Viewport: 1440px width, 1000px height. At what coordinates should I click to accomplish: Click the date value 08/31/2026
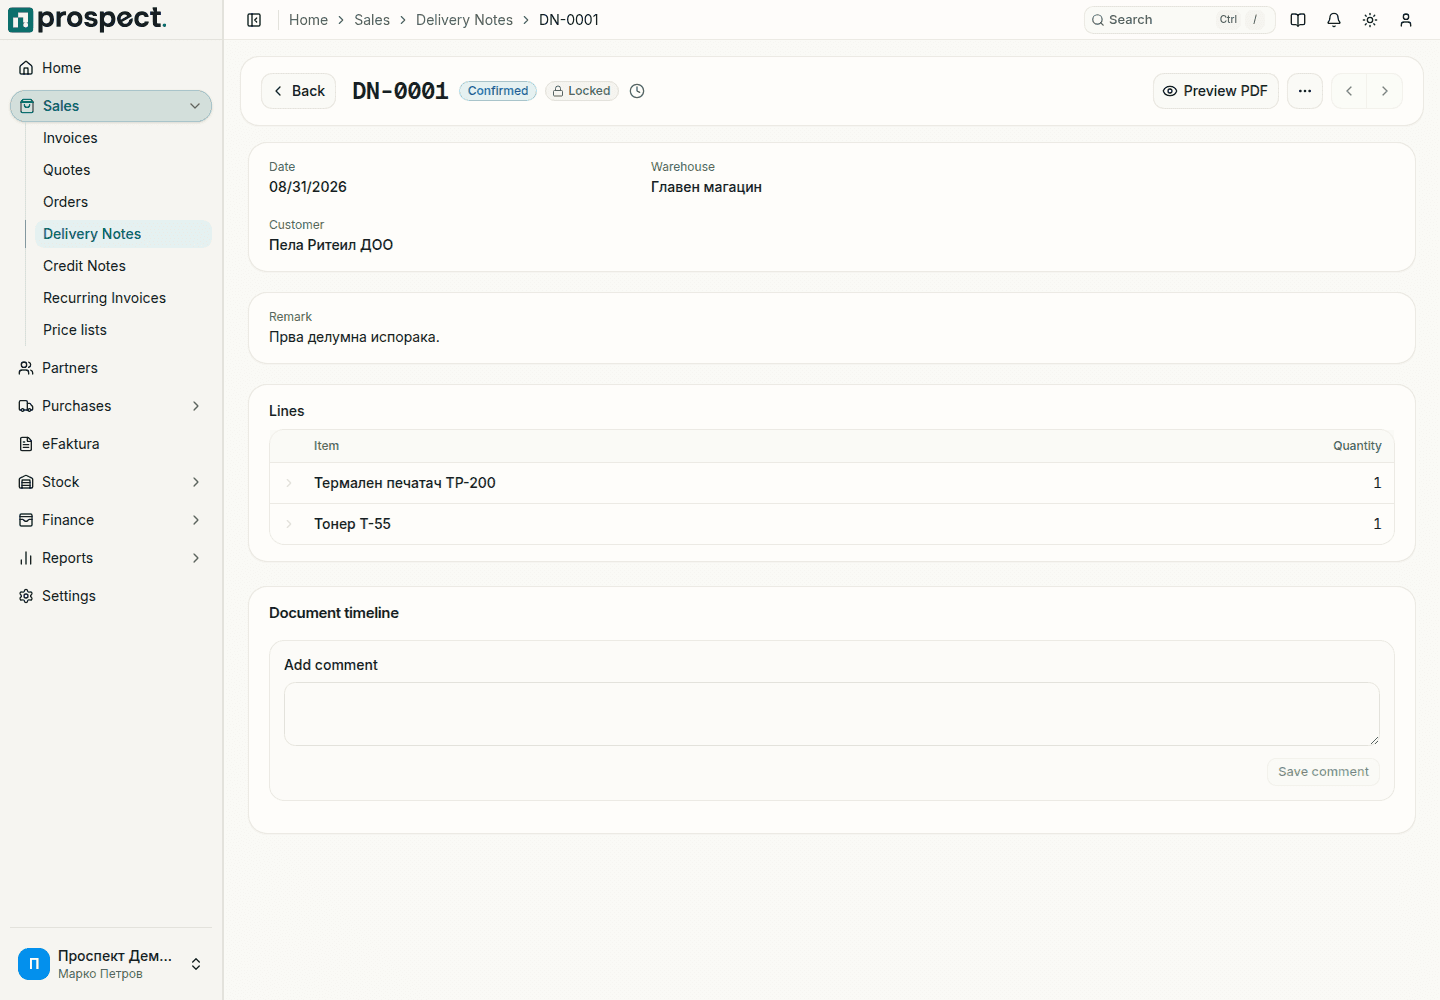point(308,187)
